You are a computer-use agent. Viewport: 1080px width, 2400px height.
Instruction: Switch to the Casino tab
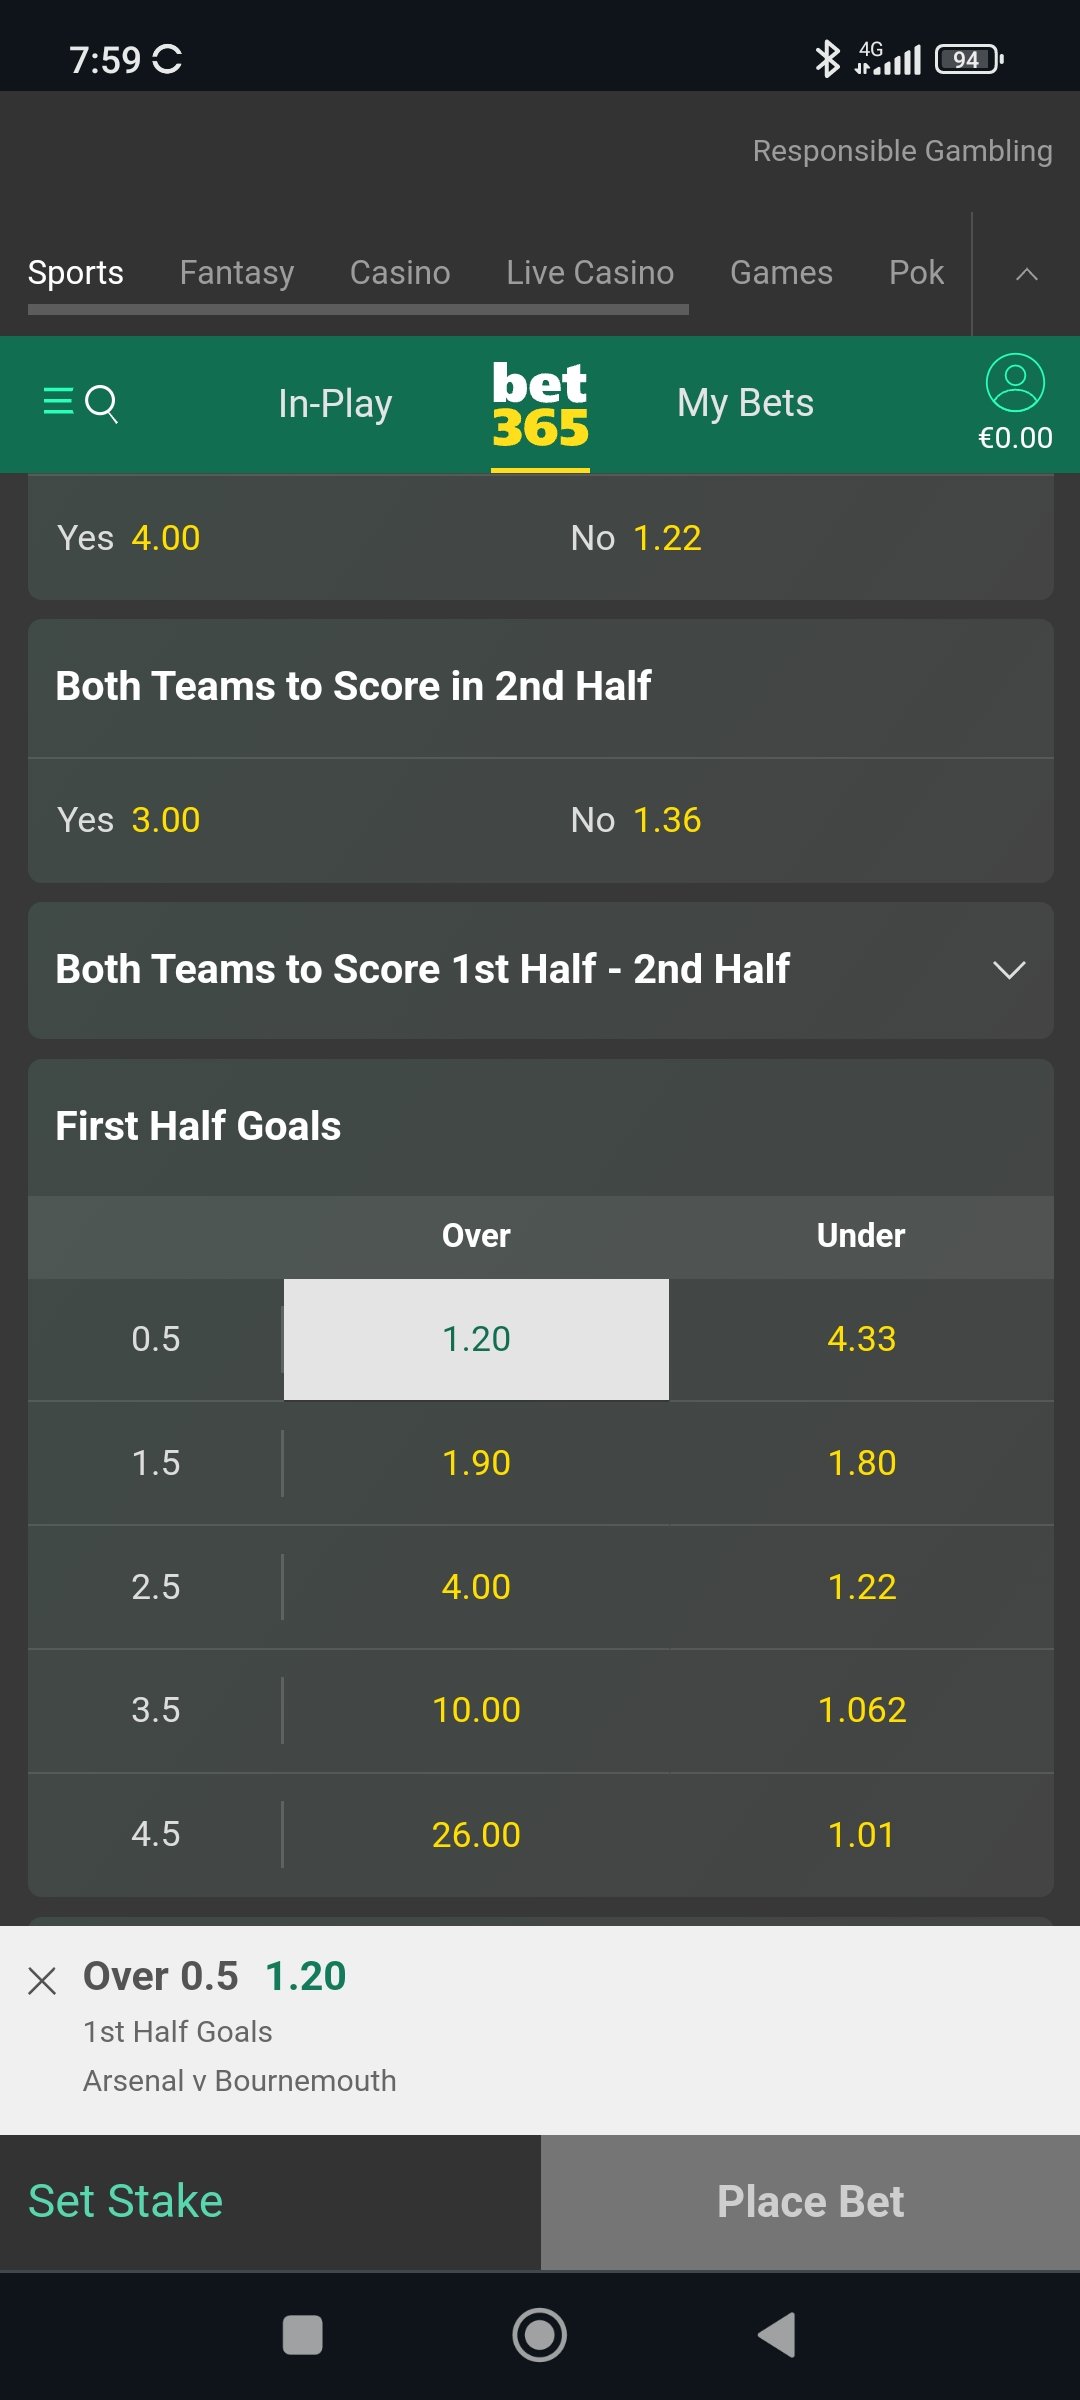point(400,273)
